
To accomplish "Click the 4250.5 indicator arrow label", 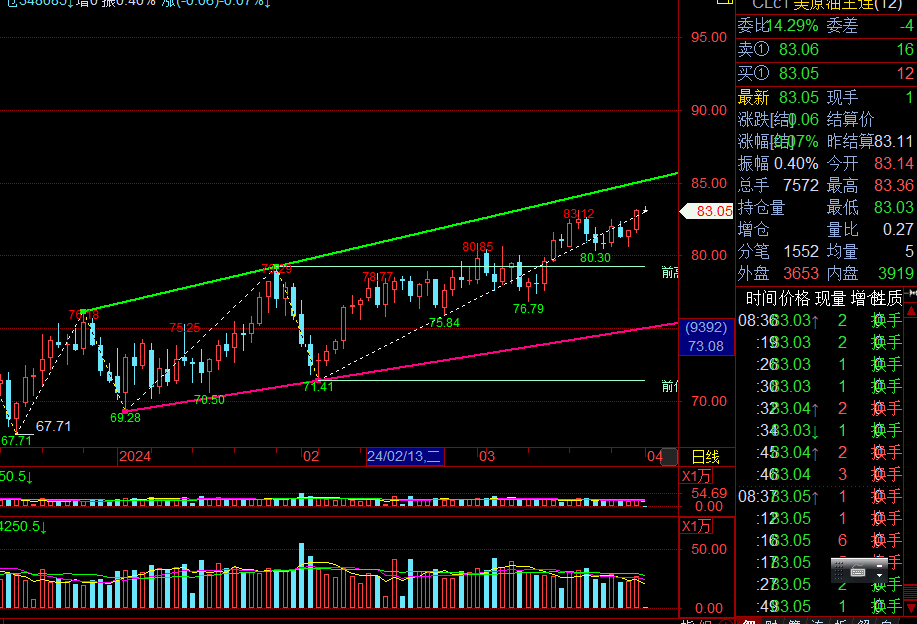I will tap(22, 526).
